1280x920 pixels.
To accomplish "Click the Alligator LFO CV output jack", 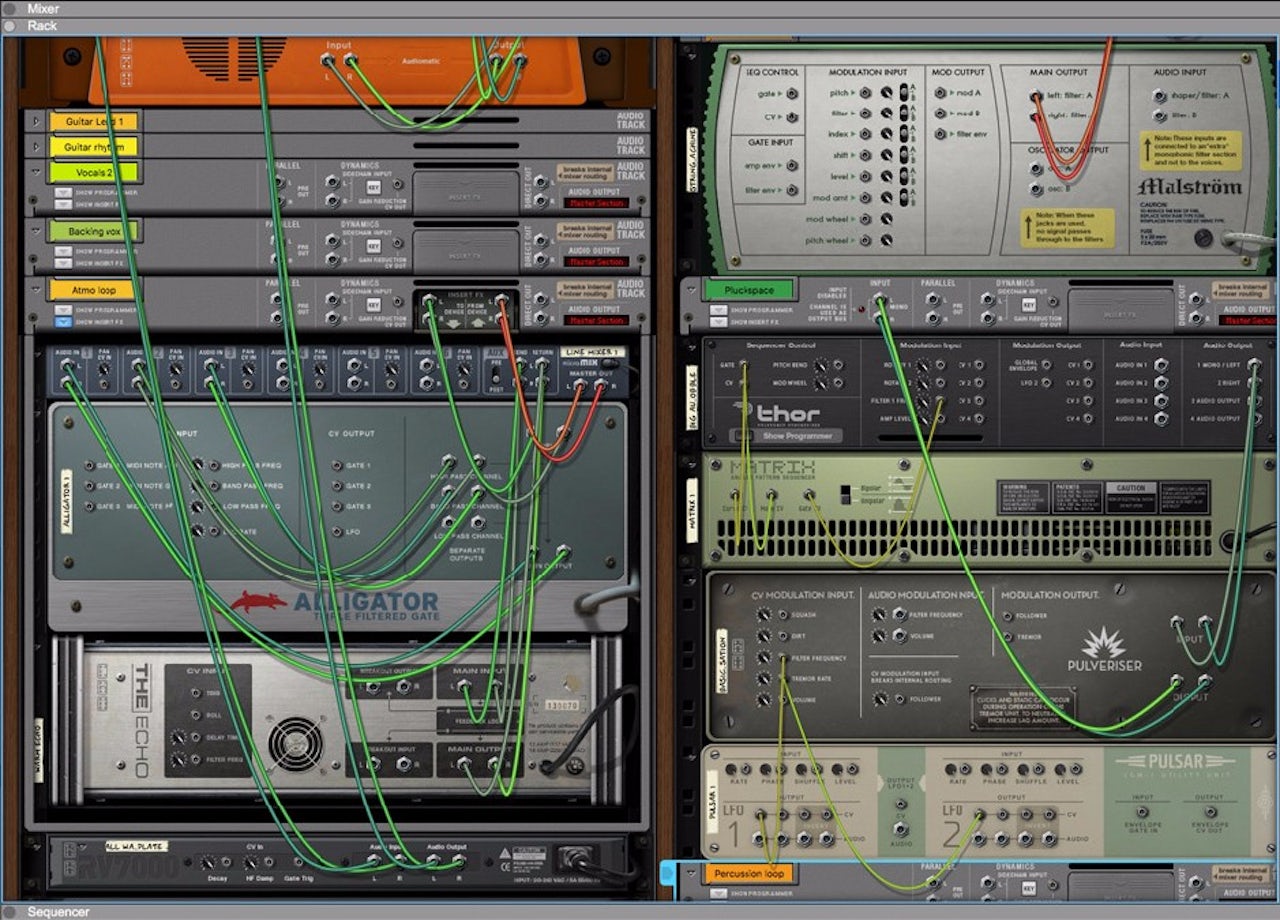I will pos(336,530).
